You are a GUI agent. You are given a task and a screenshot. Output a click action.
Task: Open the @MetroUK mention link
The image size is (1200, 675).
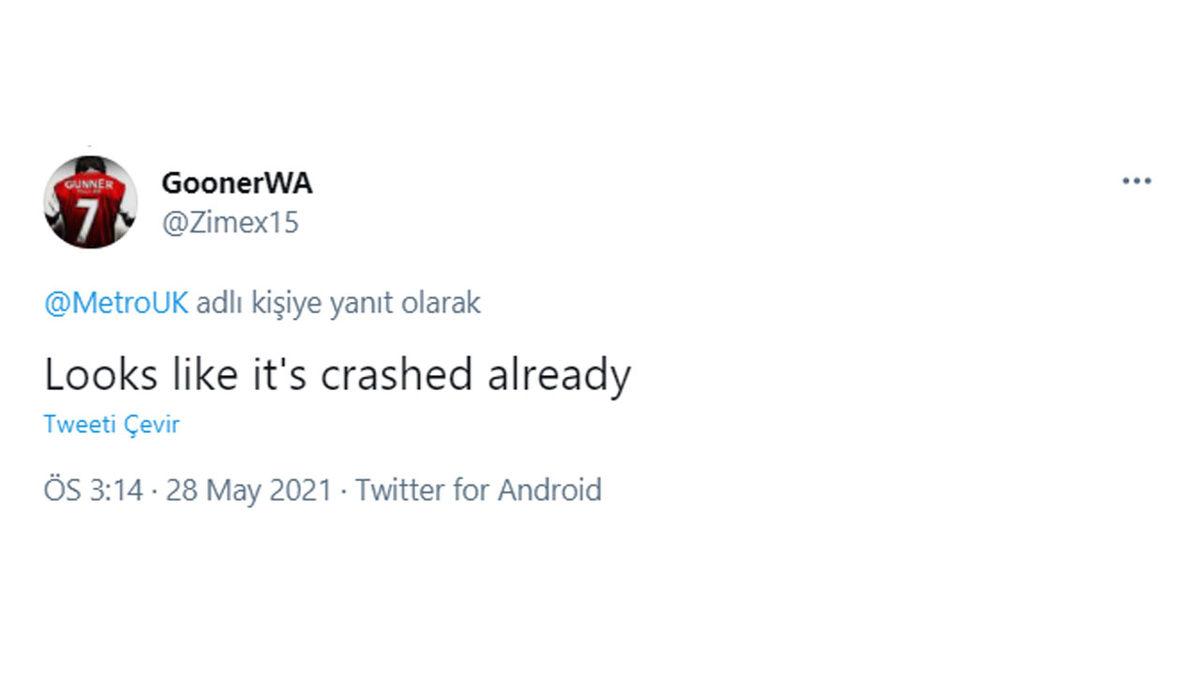[116, 303]
